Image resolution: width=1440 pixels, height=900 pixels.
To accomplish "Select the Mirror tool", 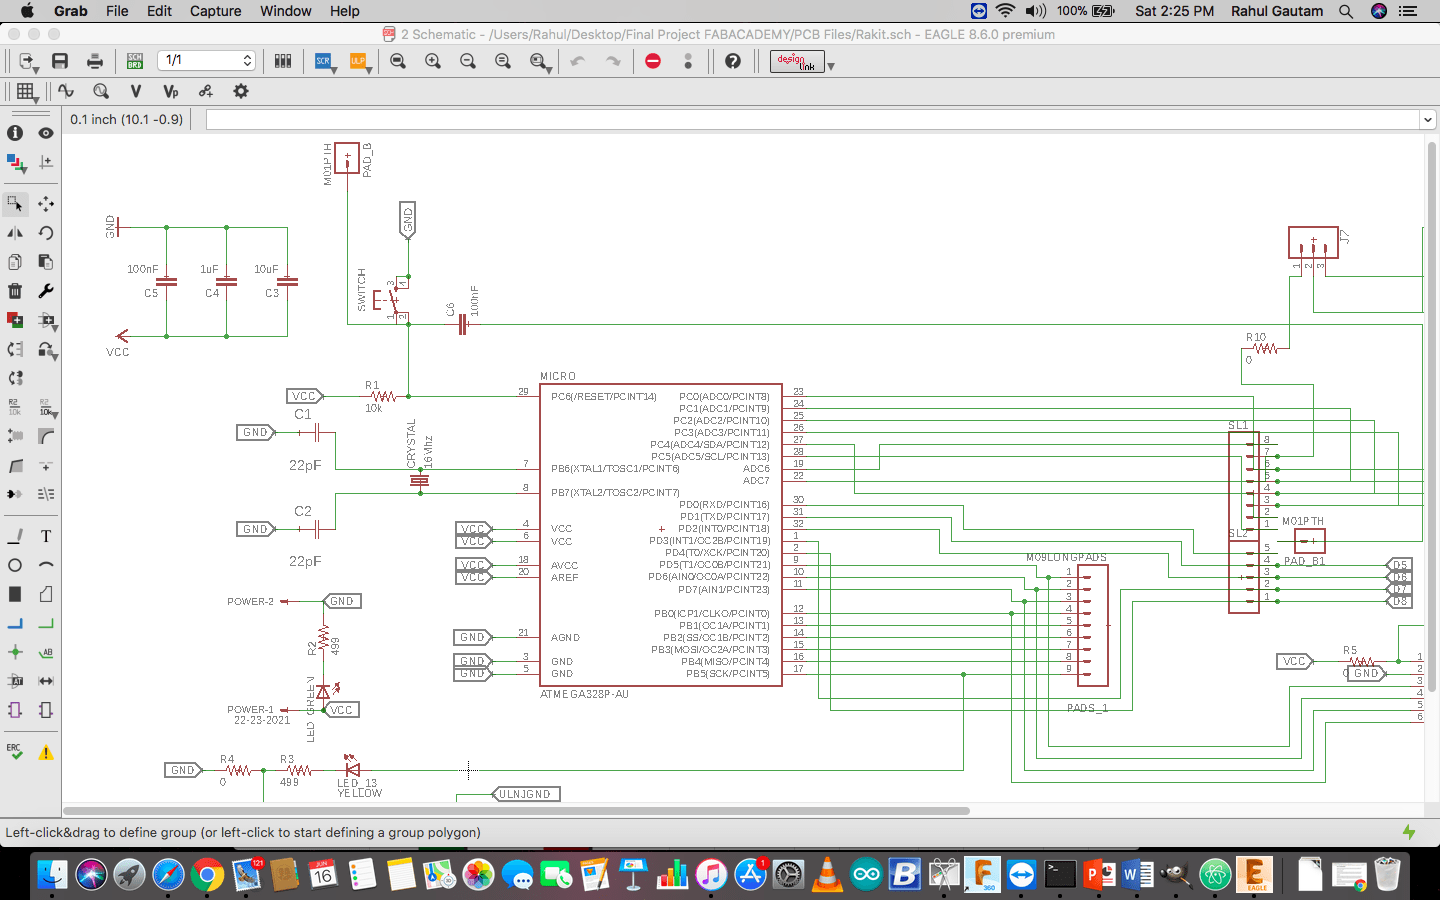I will (15, 233).
